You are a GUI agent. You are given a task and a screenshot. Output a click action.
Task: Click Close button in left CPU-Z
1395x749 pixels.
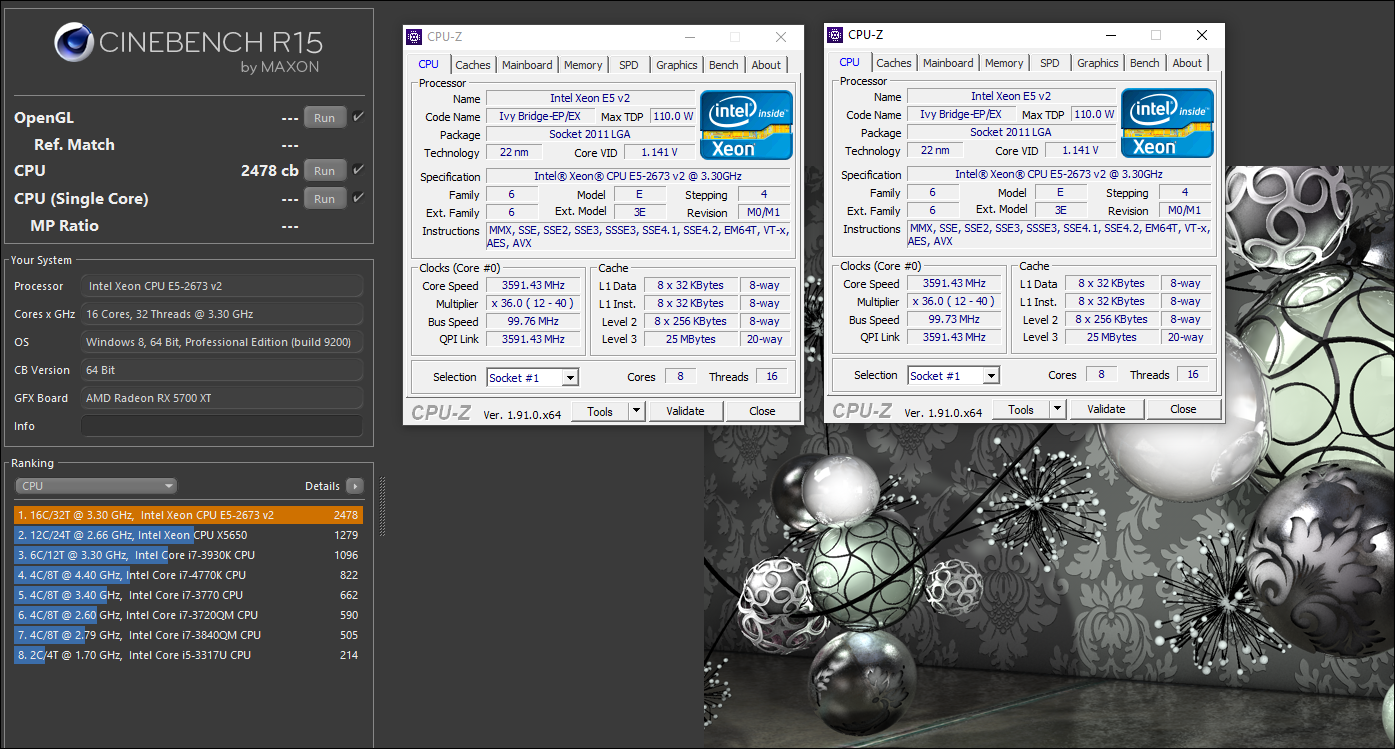tap(762, 411)
